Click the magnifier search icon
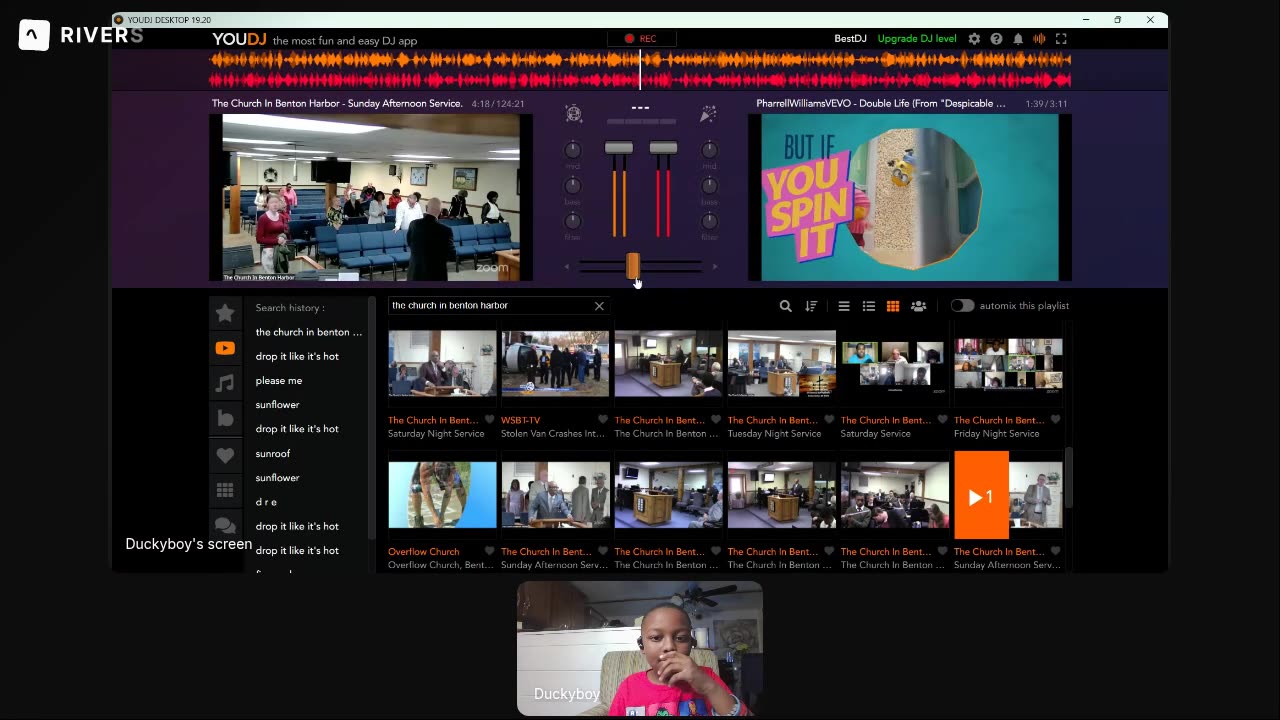The image size is (1280, 720). 785,306
